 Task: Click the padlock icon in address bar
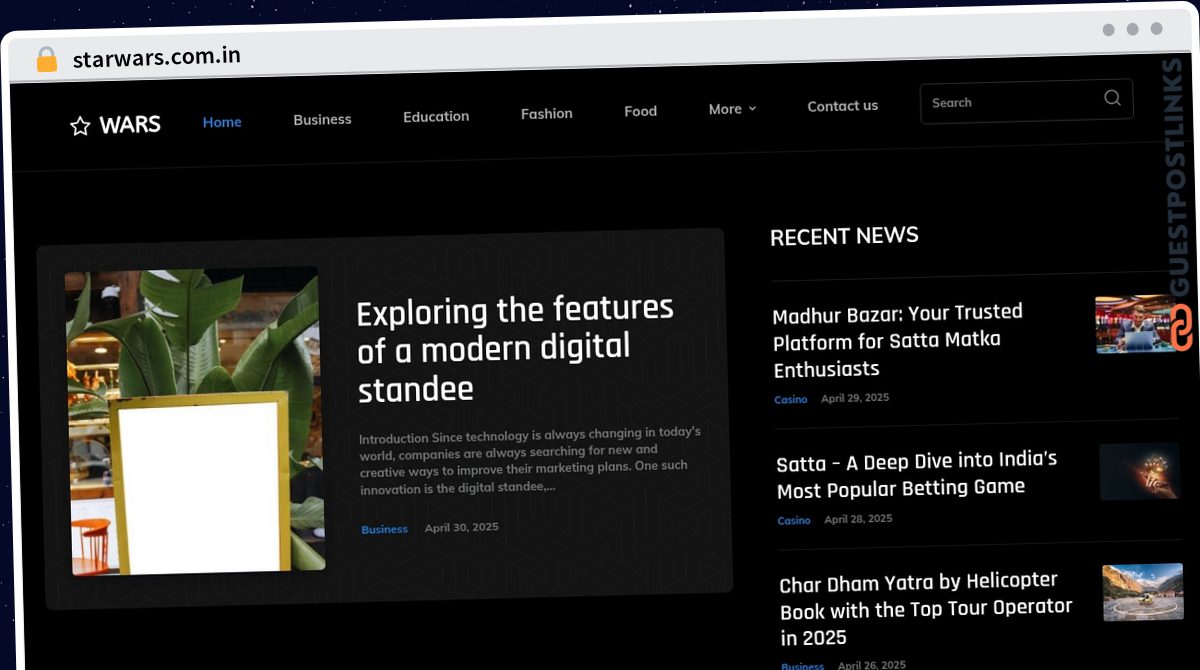pyautogui.click(x=47, y=59)
